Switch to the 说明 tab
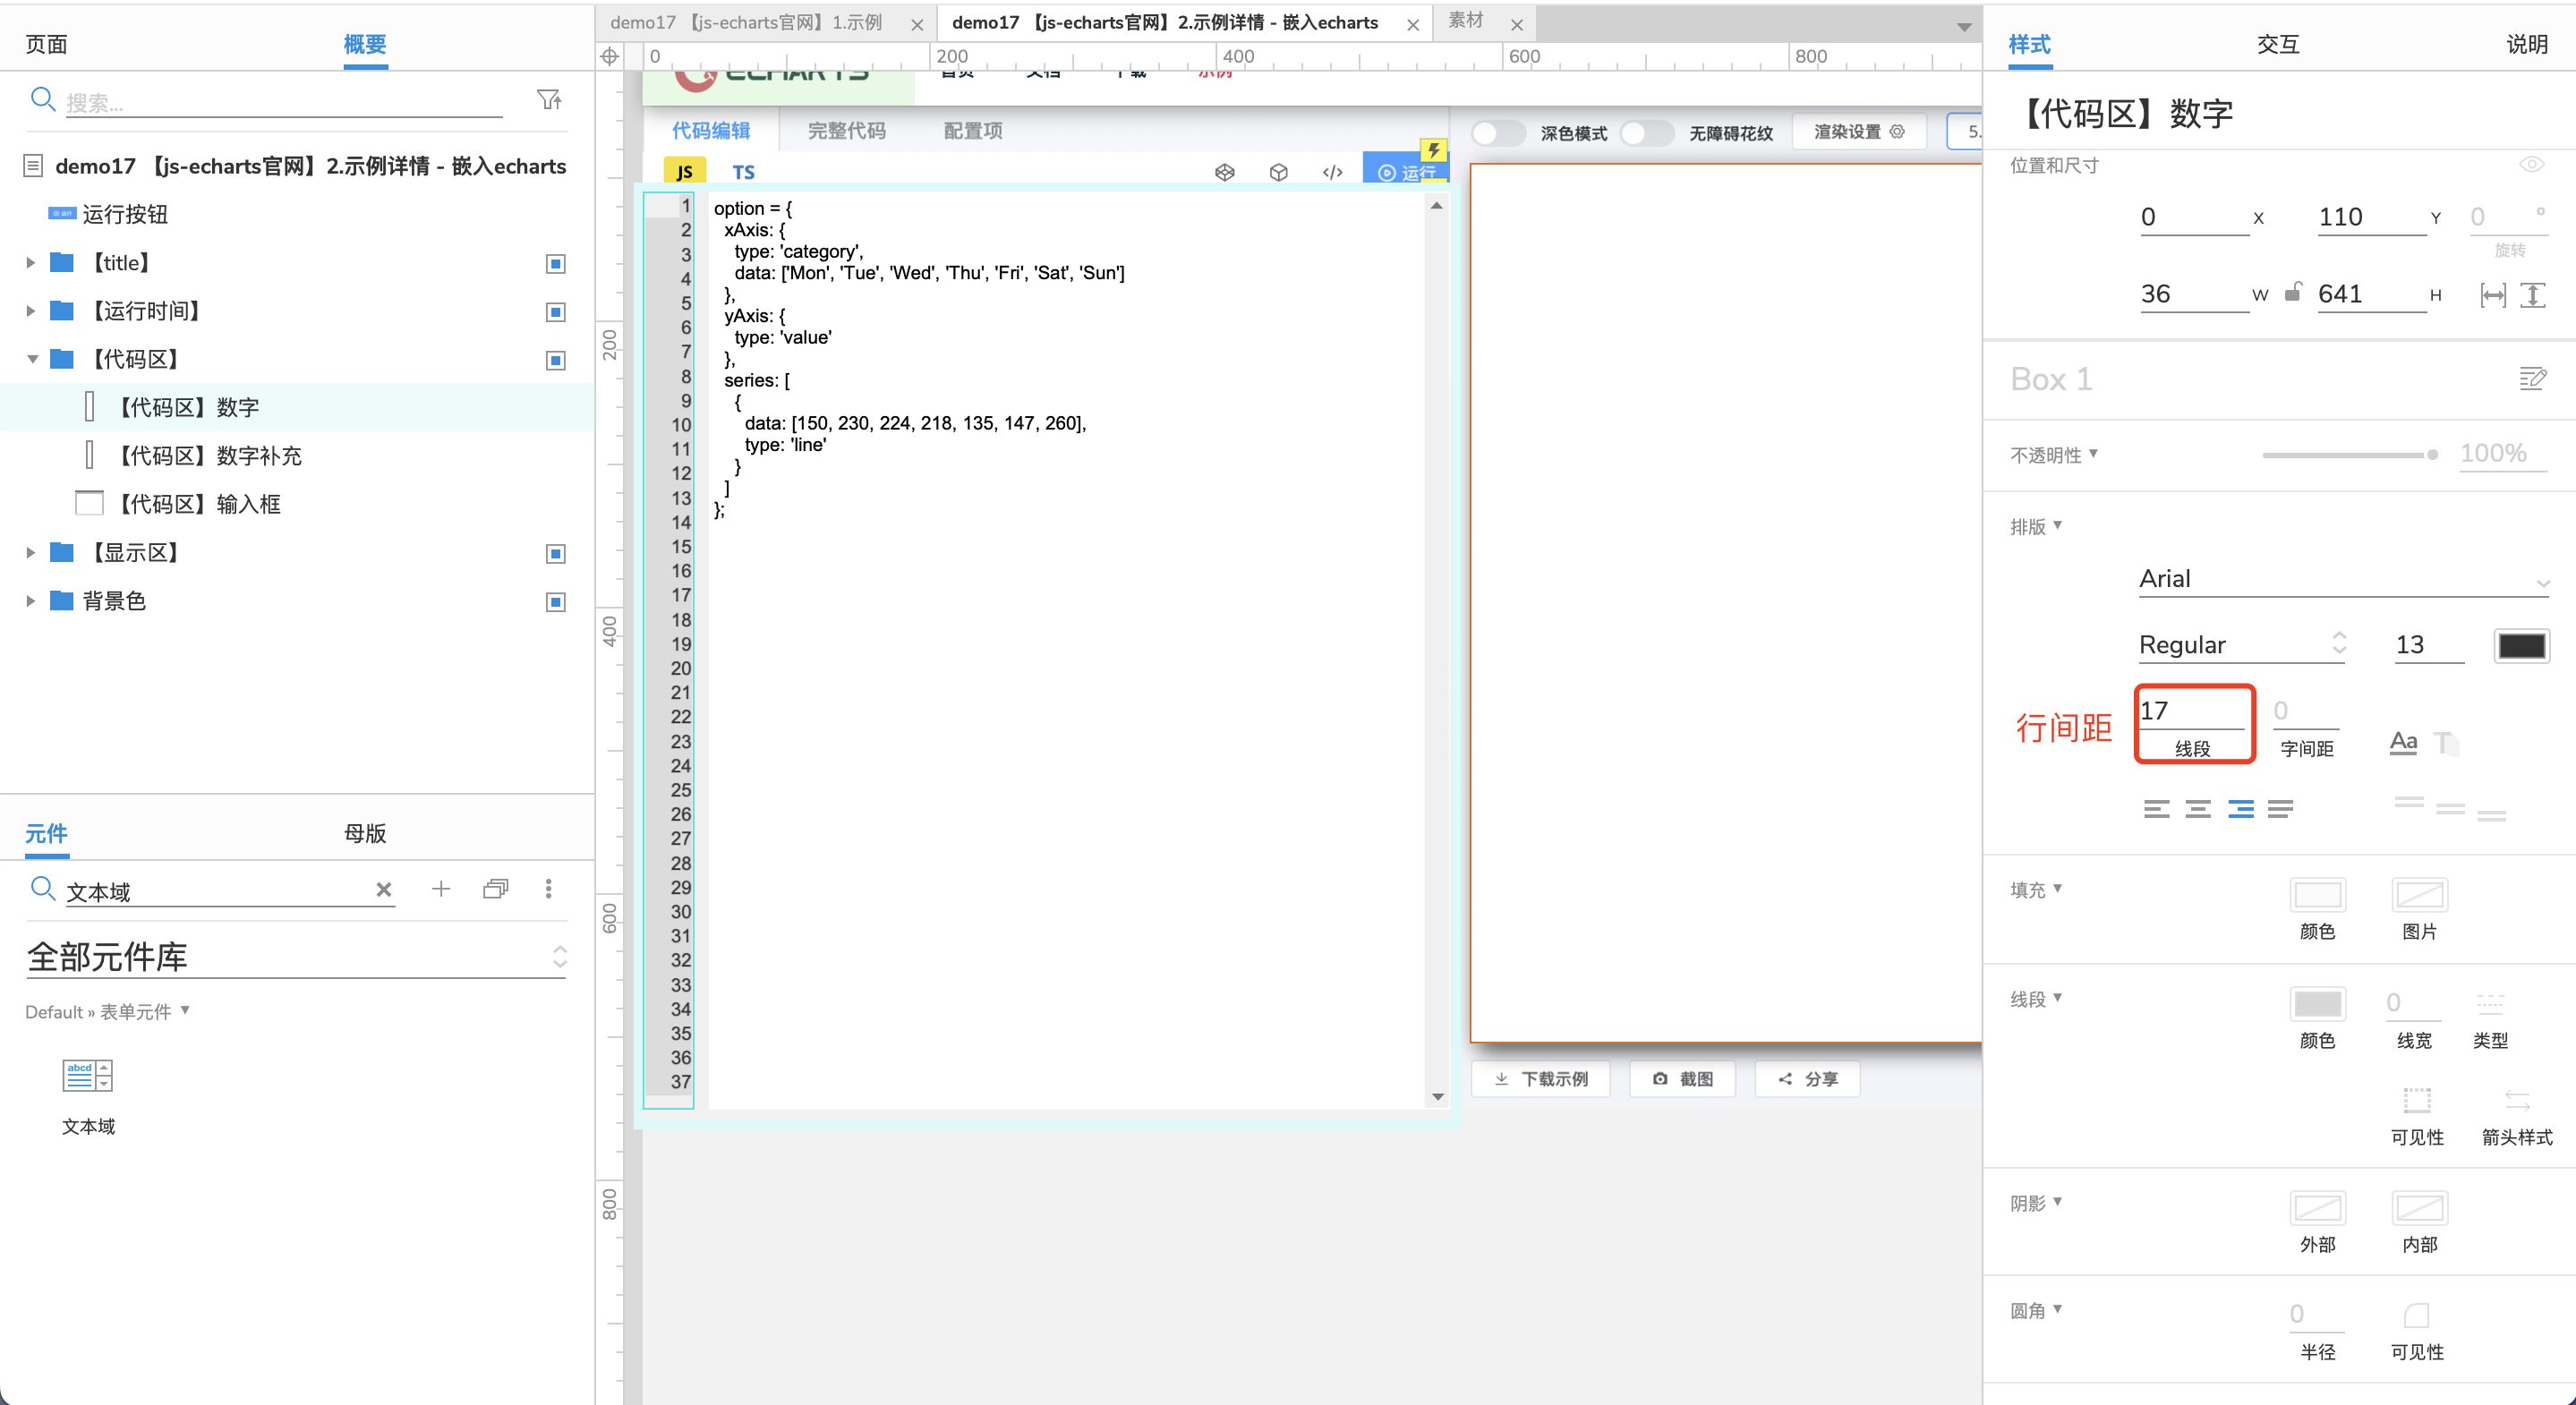This screenshot has width=2576, height=1405. pyautogui.click(x=2526, y=44)
